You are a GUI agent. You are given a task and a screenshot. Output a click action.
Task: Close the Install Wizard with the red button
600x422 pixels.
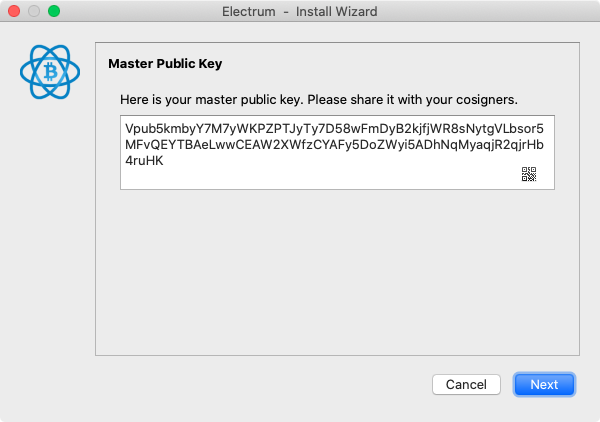click(x=14, y=11)
